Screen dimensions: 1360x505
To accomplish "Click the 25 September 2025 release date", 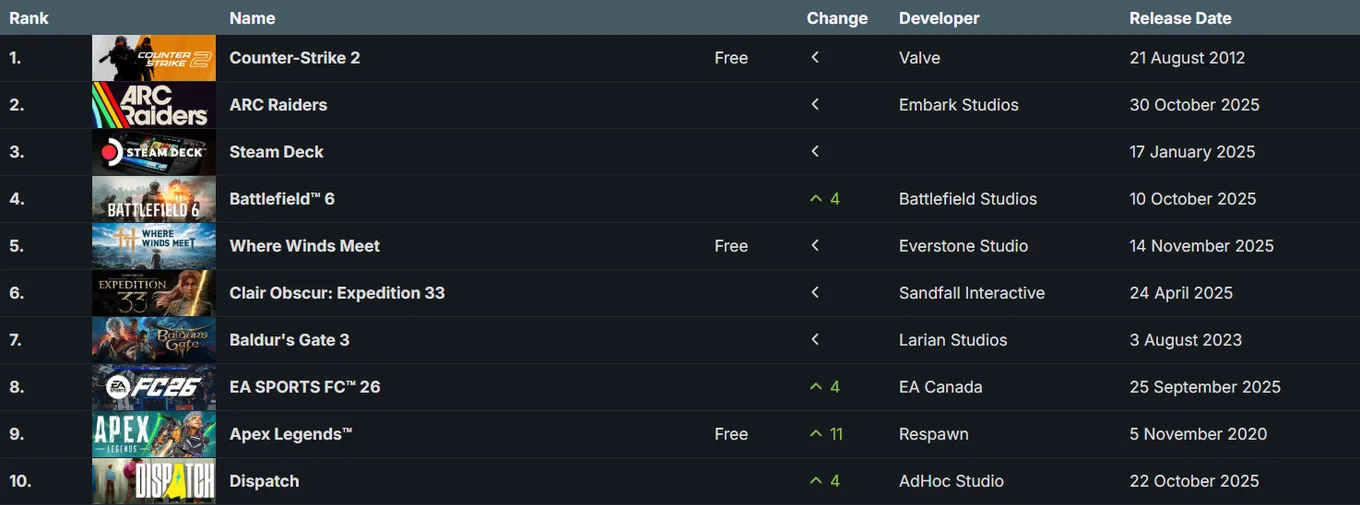I will click(1205, 387).
